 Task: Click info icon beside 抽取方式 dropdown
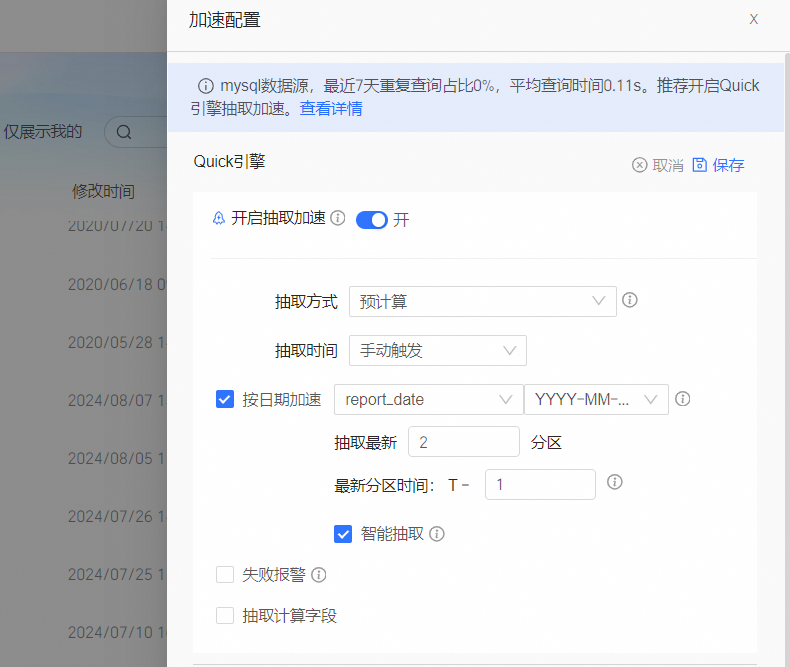tap(630, 300)
